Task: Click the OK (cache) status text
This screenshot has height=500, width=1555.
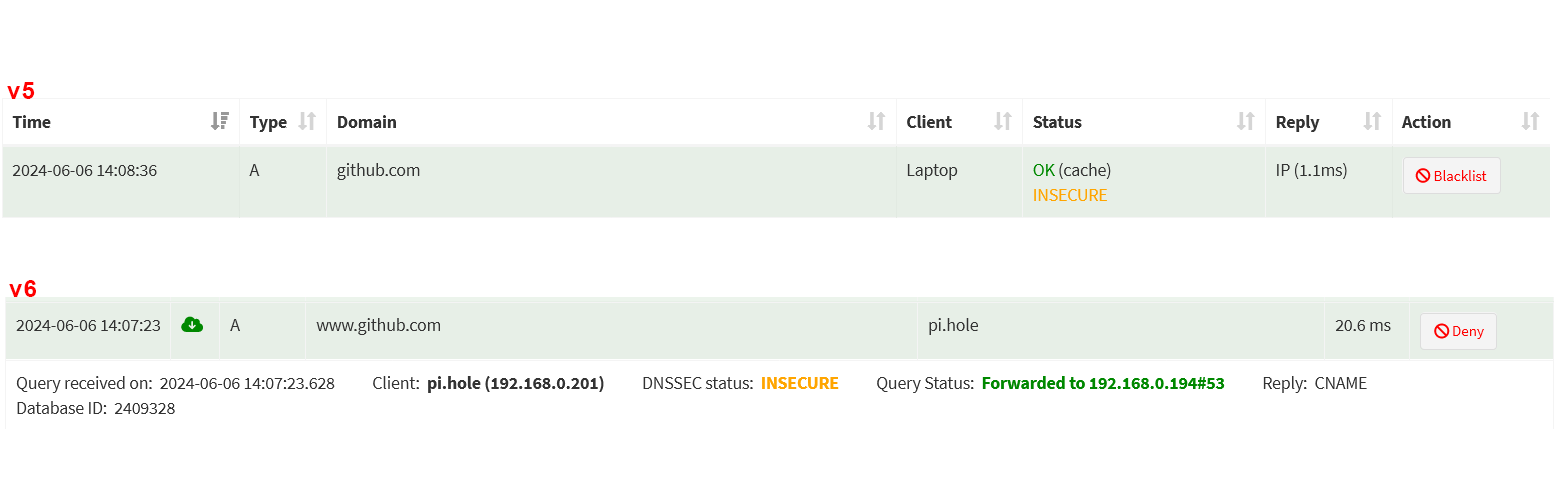Action: tap(1071, 170)
